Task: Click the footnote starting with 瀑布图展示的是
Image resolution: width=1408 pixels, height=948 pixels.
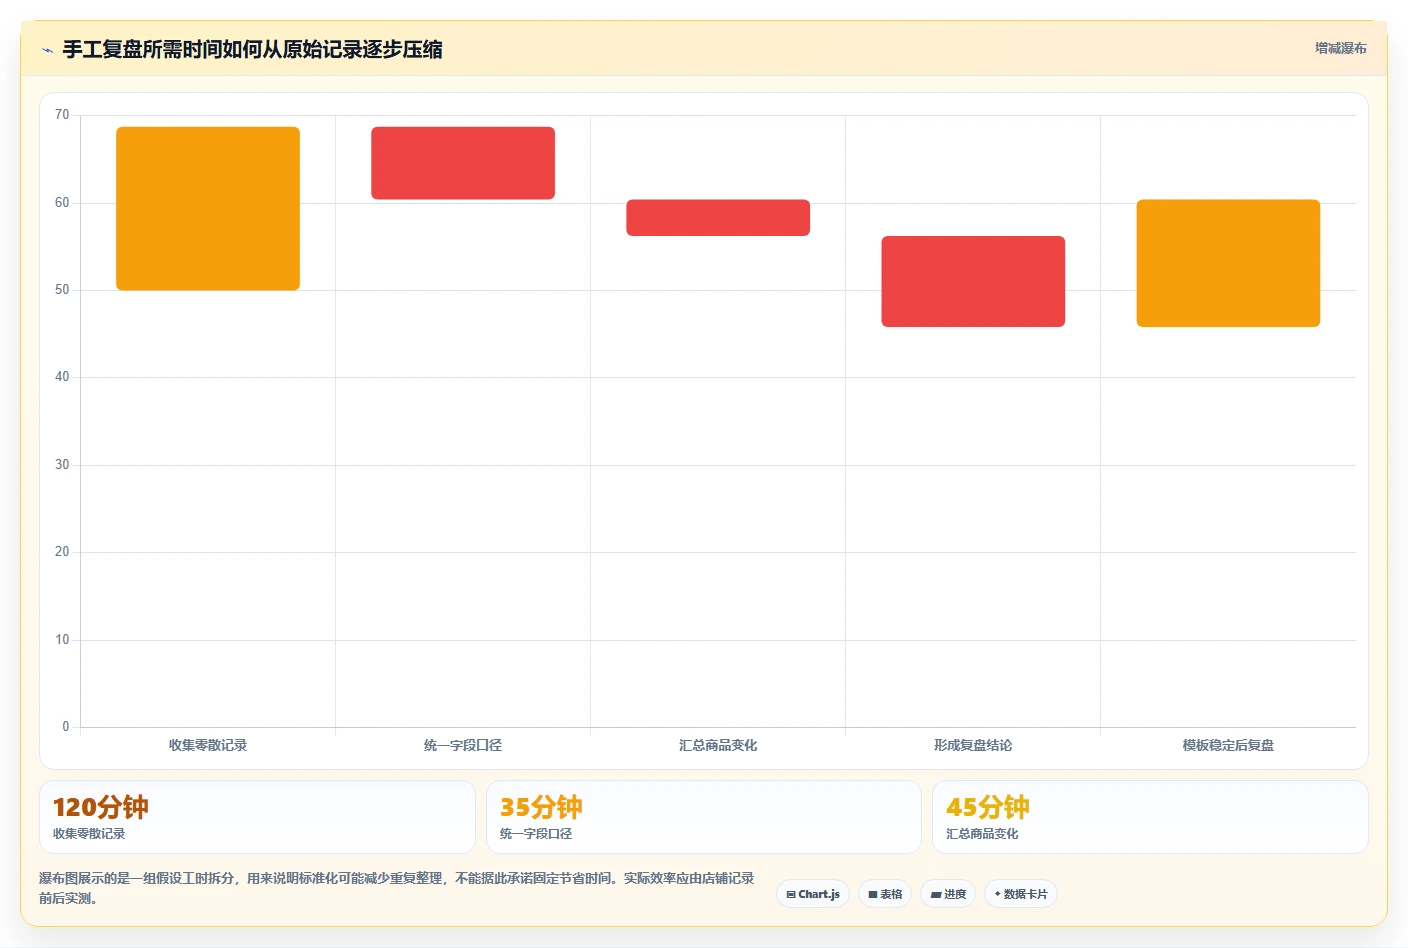Action: coord(397,888)
